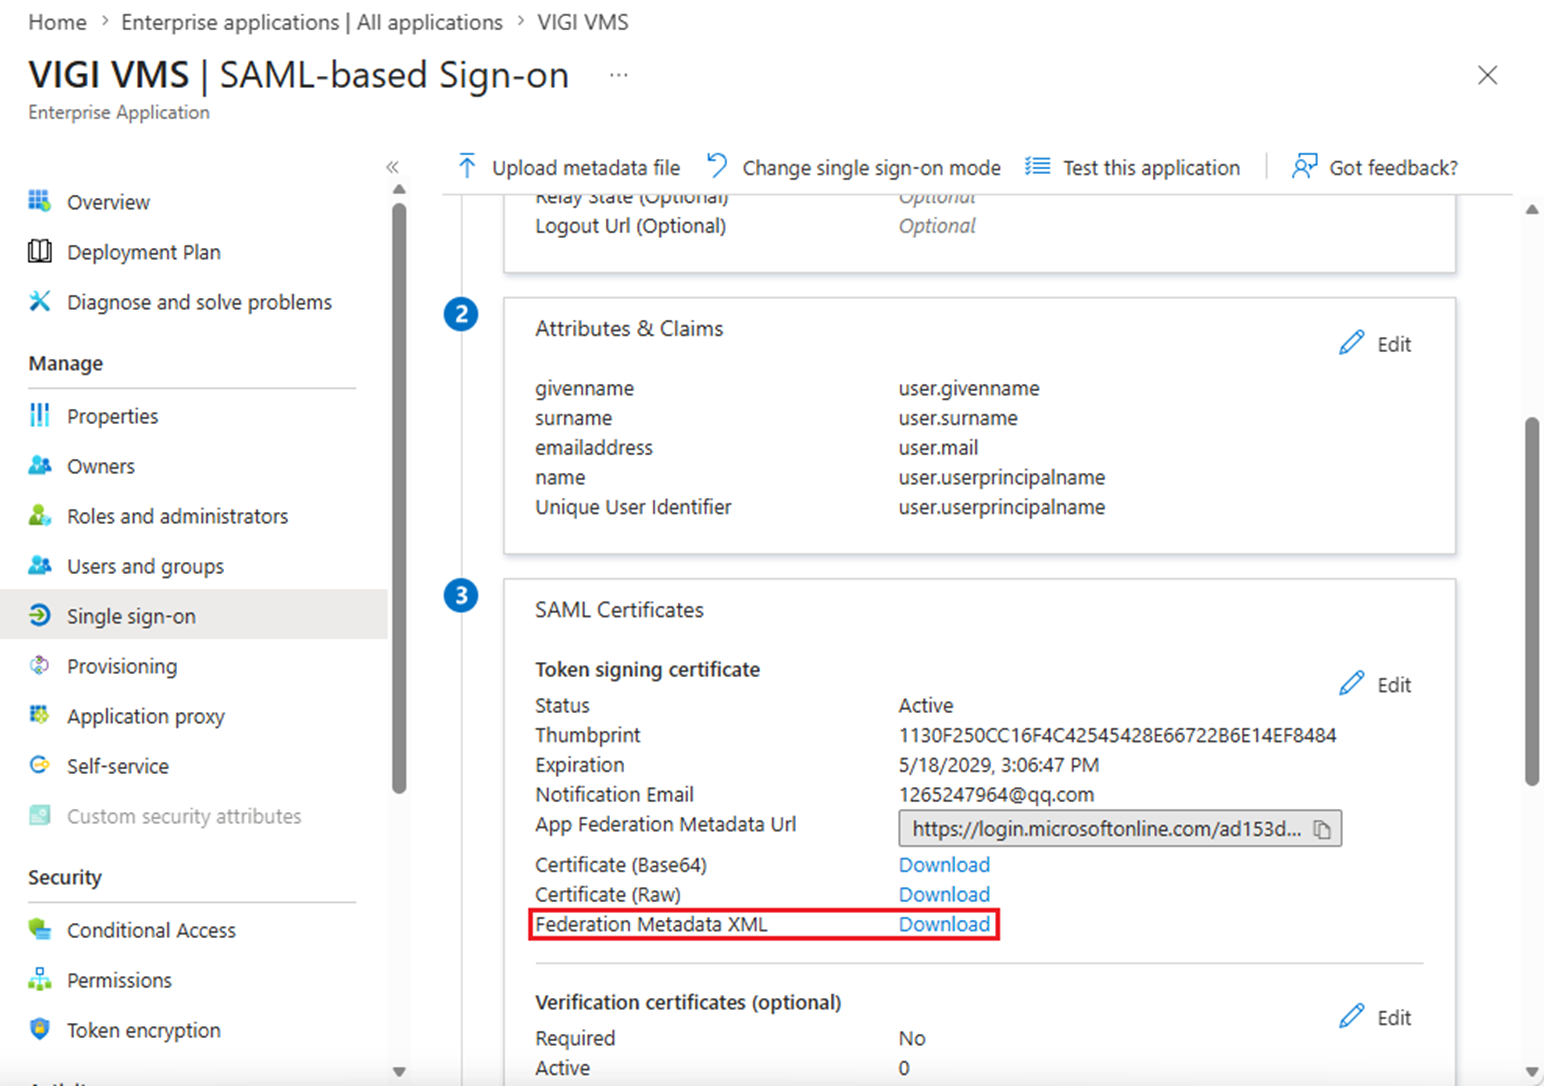Open the Permissions page

tap(119, 980)
